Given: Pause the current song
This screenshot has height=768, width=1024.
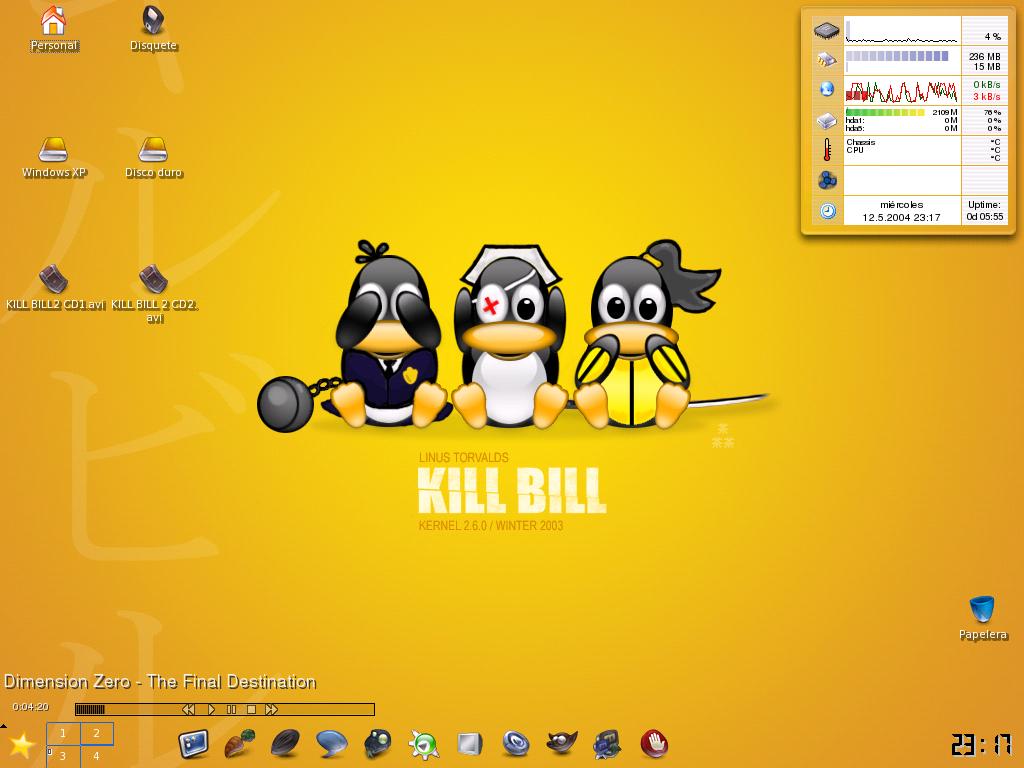Looking at the screenshot, I should pyautogui.click(x=231, y=709).
